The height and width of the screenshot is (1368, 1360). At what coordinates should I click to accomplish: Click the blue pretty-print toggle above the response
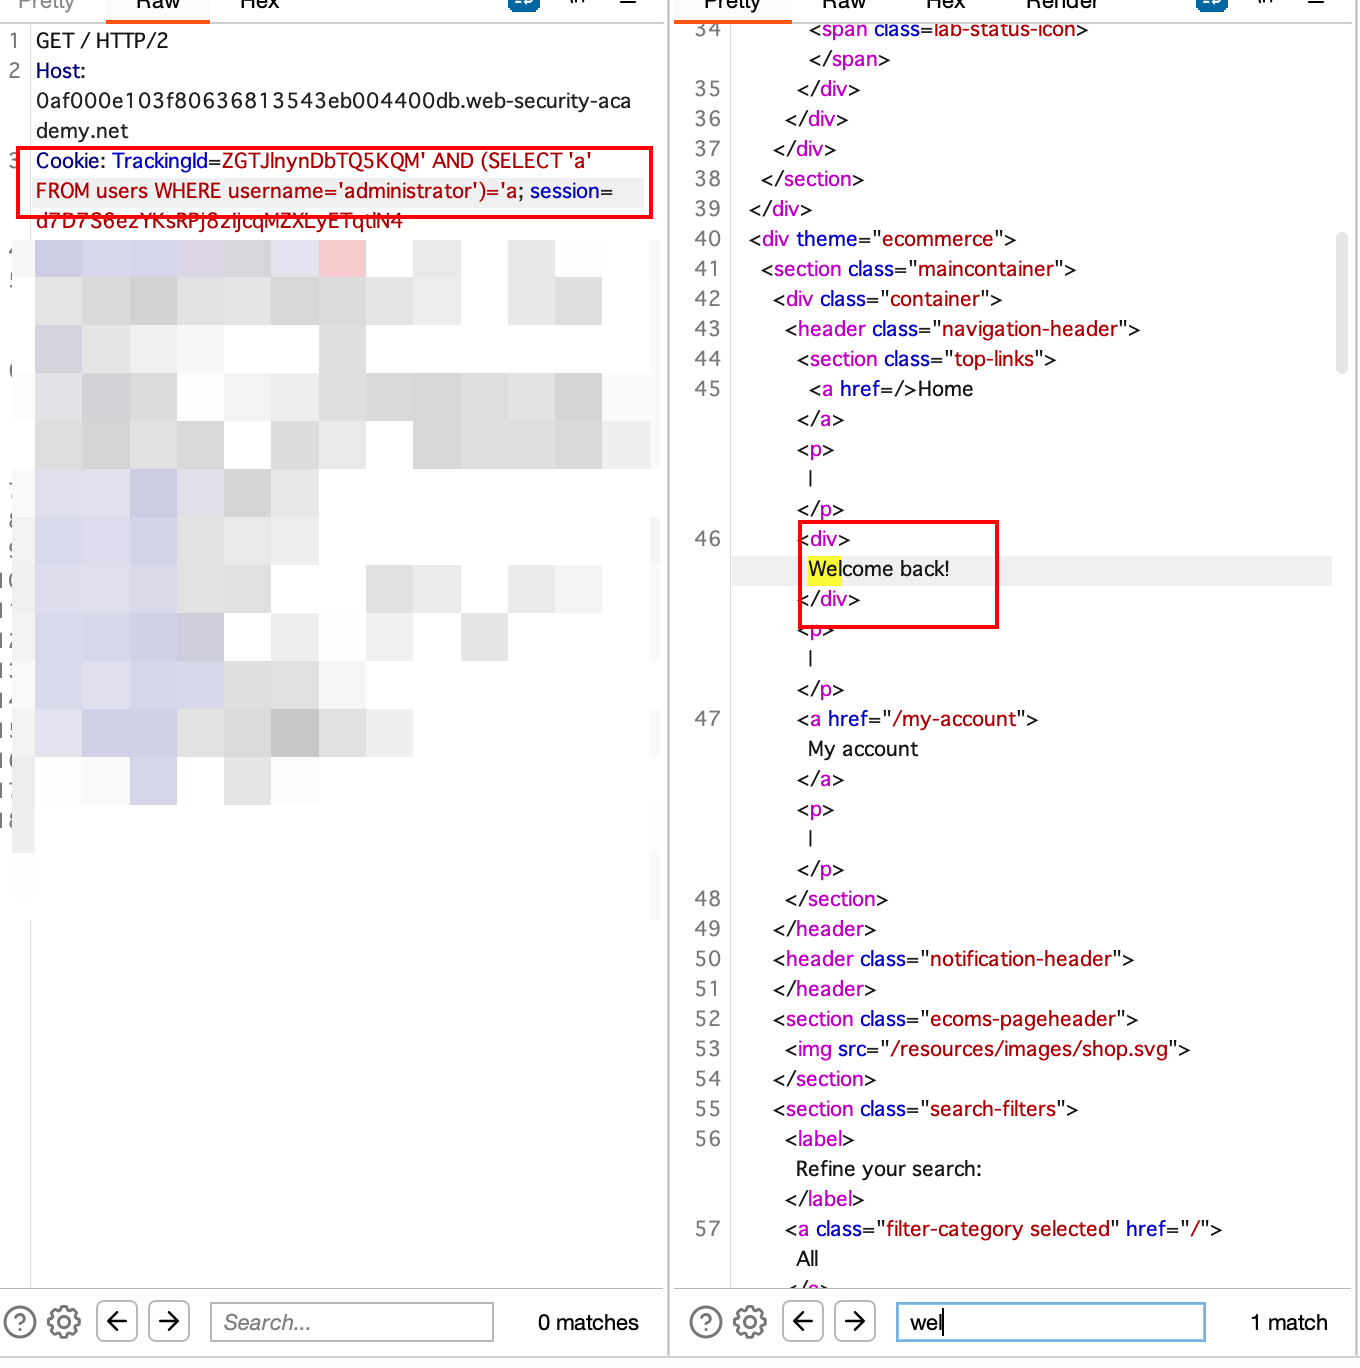pyautogui.click(x=1211, y=4)
